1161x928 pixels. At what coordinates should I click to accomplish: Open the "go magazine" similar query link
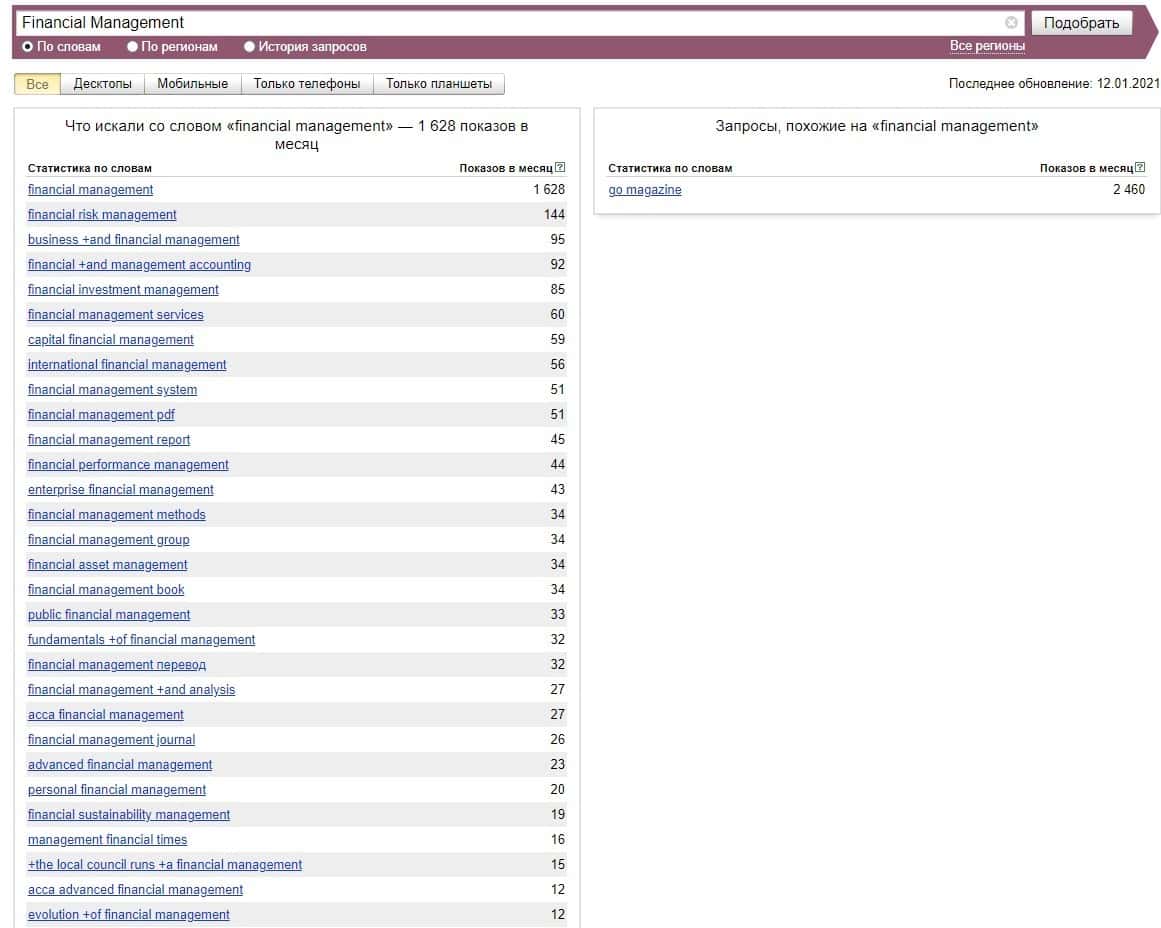coord(645,190)
